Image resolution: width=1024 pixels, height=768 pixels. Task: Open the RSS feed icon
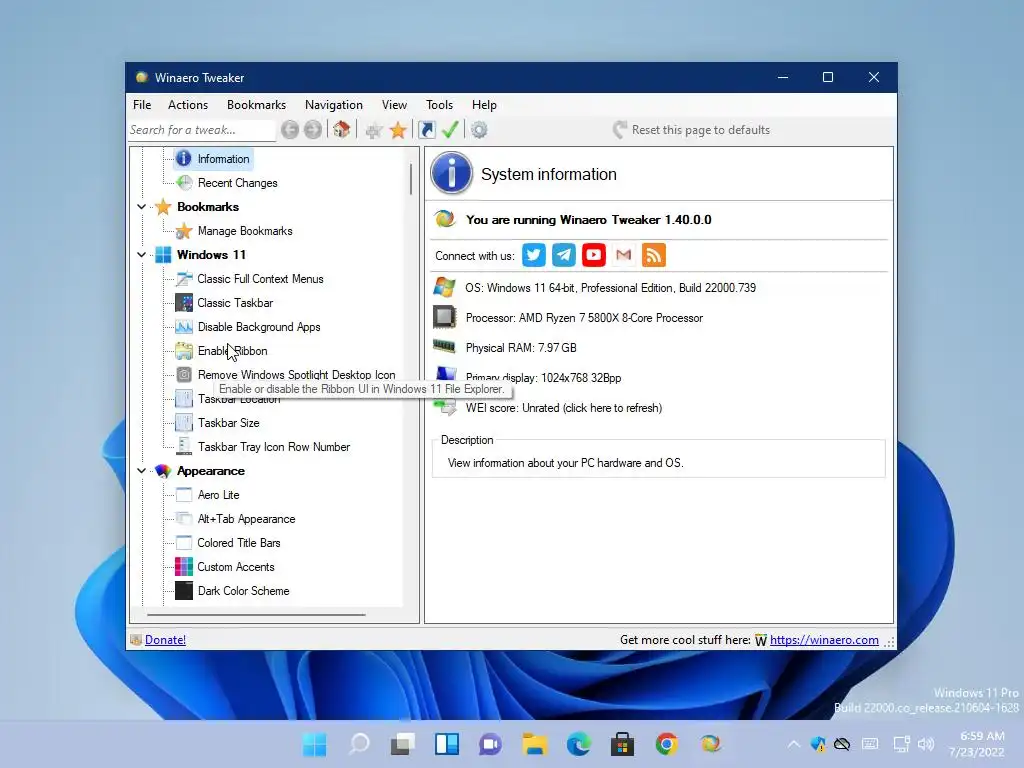click(654, 255)
